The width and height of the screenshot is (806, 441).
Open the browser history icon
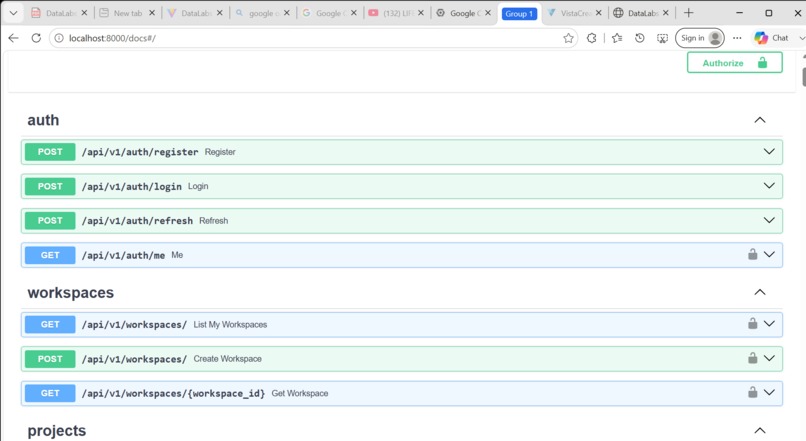pyautogui.click(x=639, y=38)
